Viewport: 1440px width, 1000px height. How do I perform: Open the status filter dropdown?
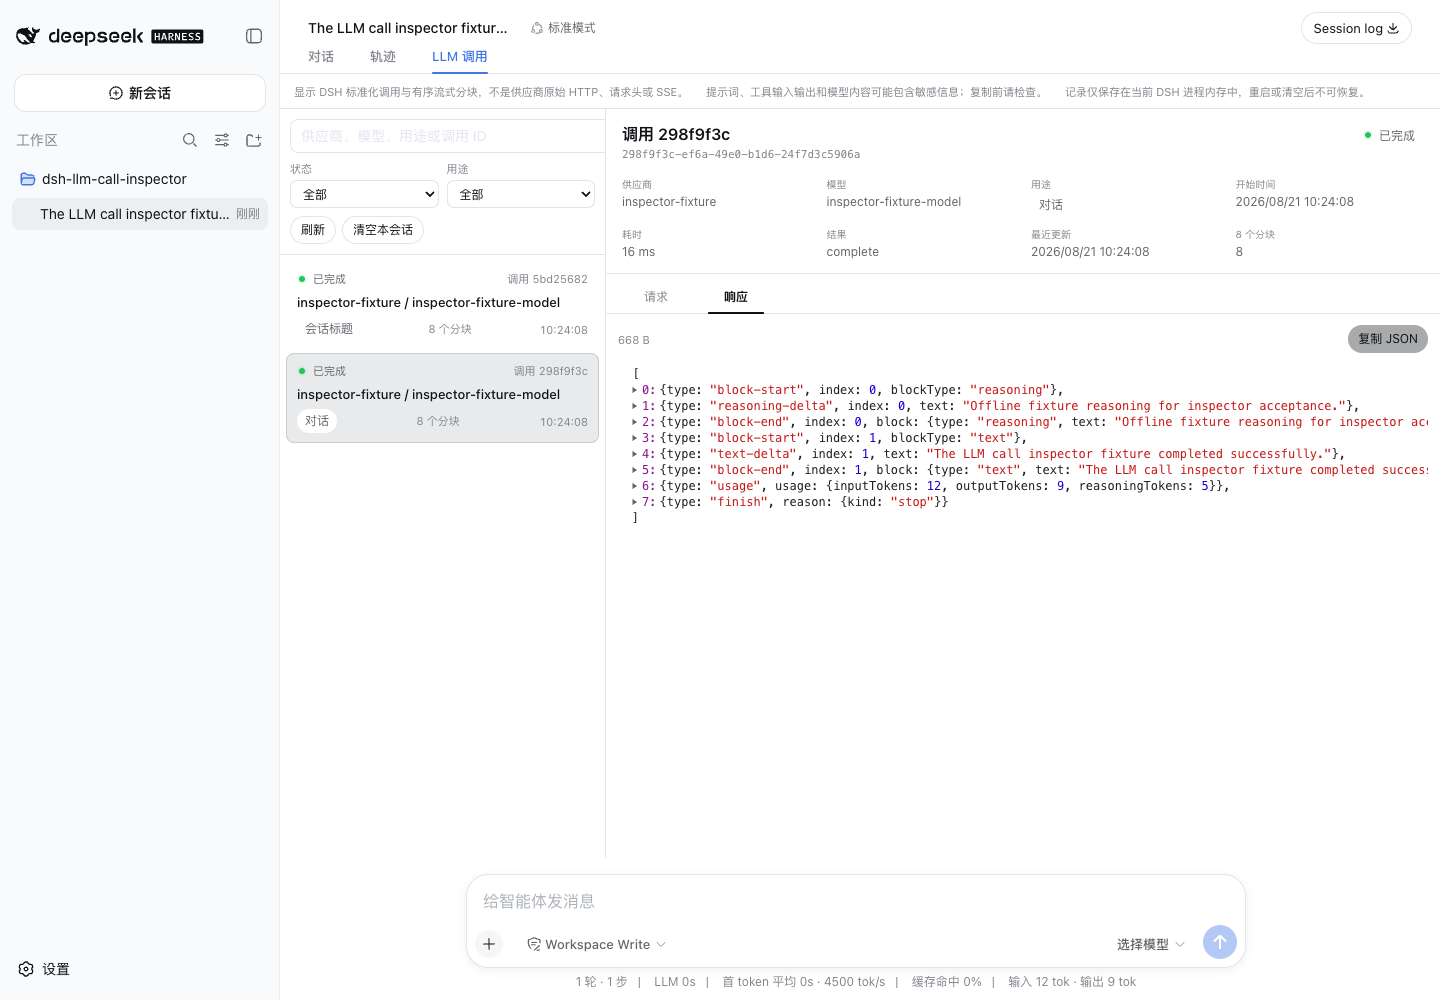point(364,194)
